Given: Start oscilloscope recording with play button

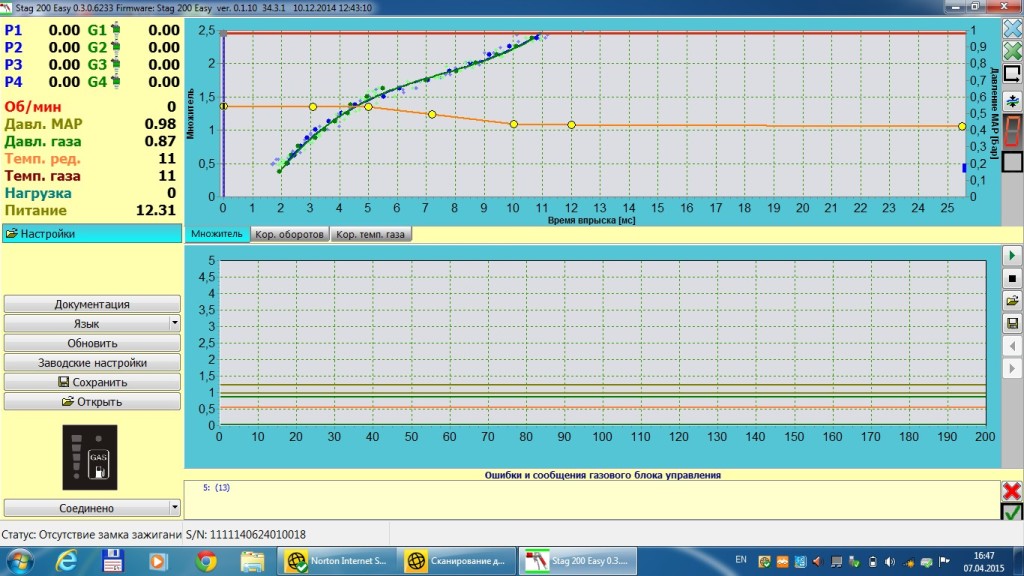Looking at the screenshot, I should click(1012, 256).
